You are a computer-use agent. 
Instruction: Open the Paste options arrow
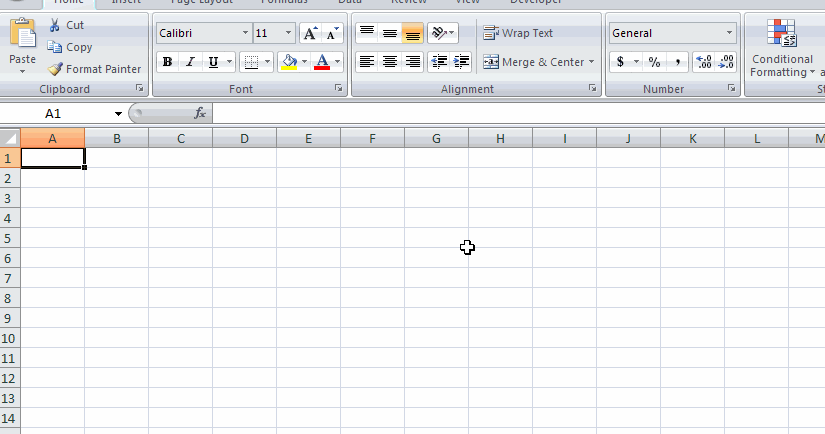tap(23, 71)
